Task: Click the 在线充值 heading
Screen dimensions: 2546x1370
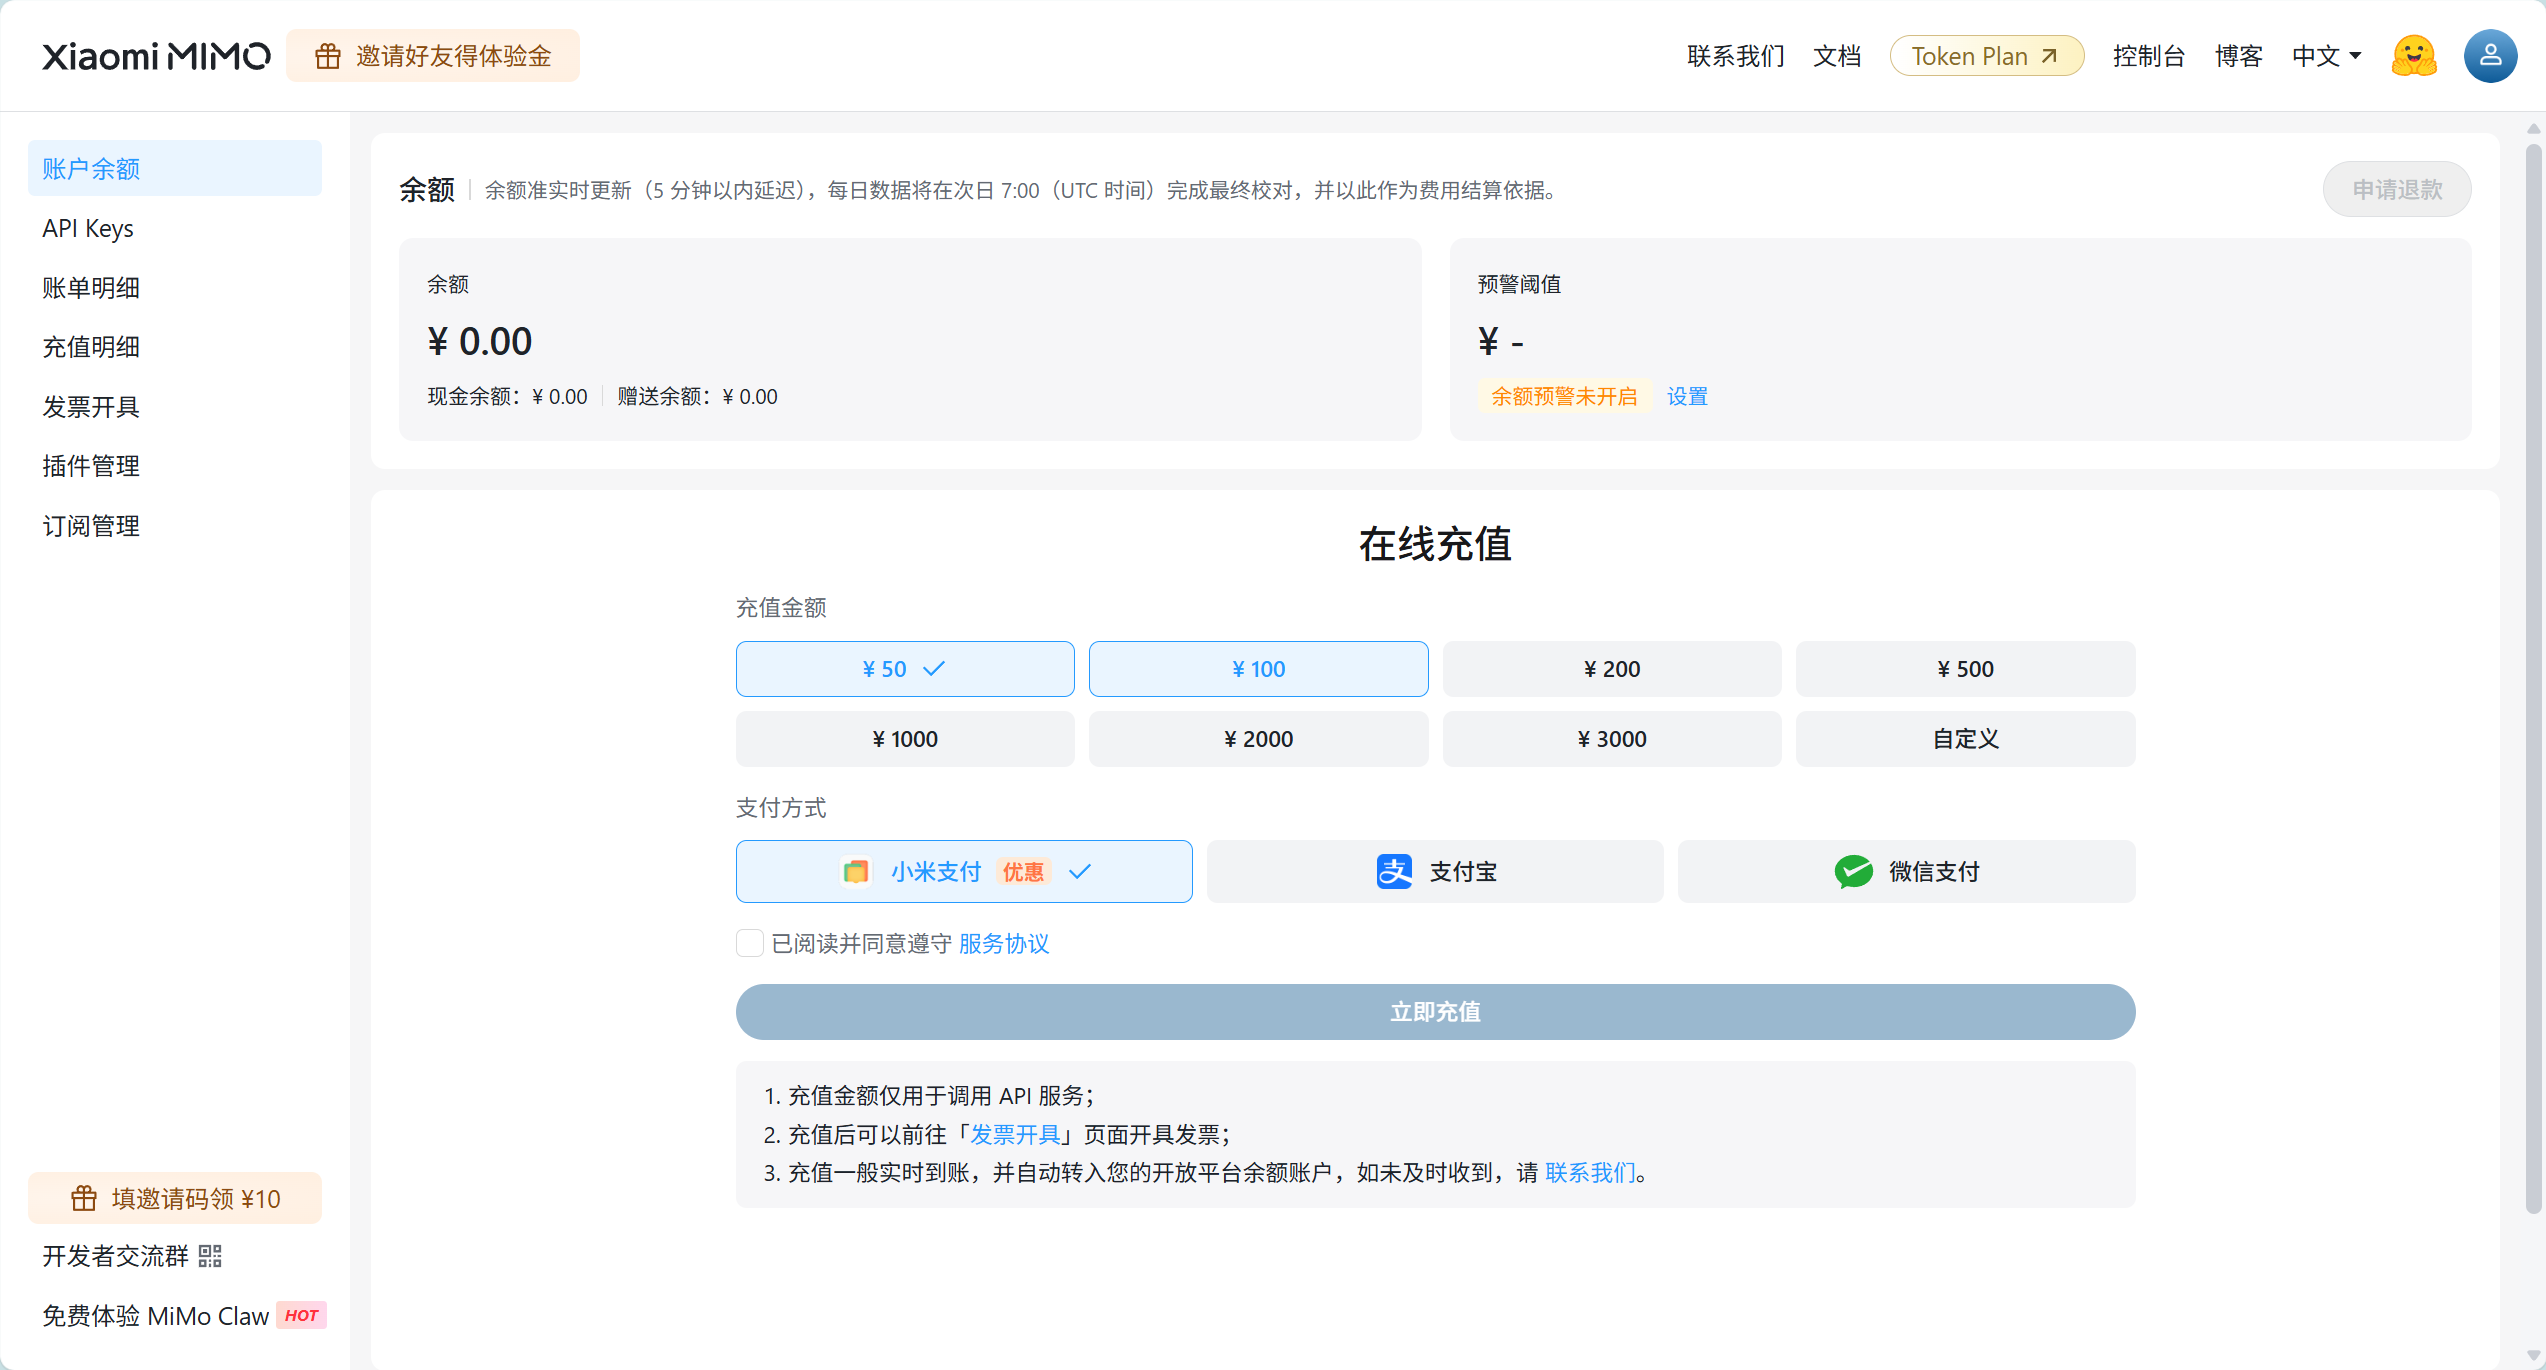Action: pyautogui.click(x=1435, y=544)
